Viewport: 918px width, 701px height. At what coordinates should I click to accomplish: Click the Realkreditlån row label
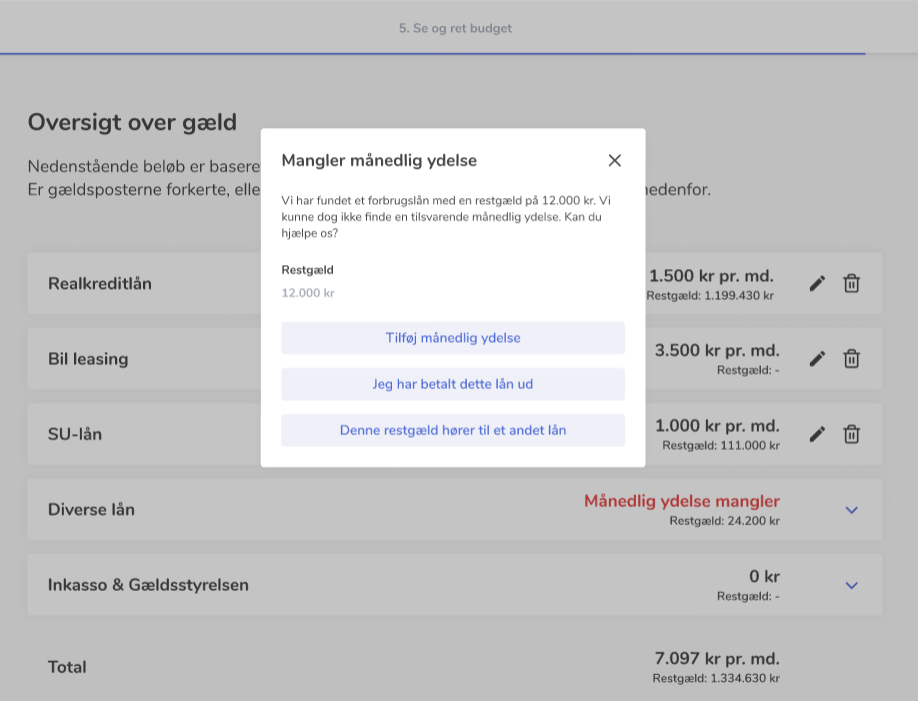click(x=100, y=283)
